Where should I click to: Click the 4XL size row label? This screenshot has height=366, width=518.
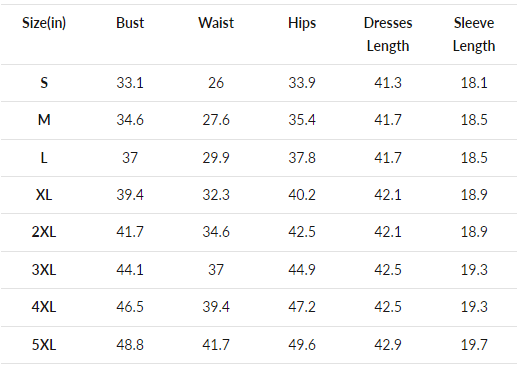(x=44, y=307)
